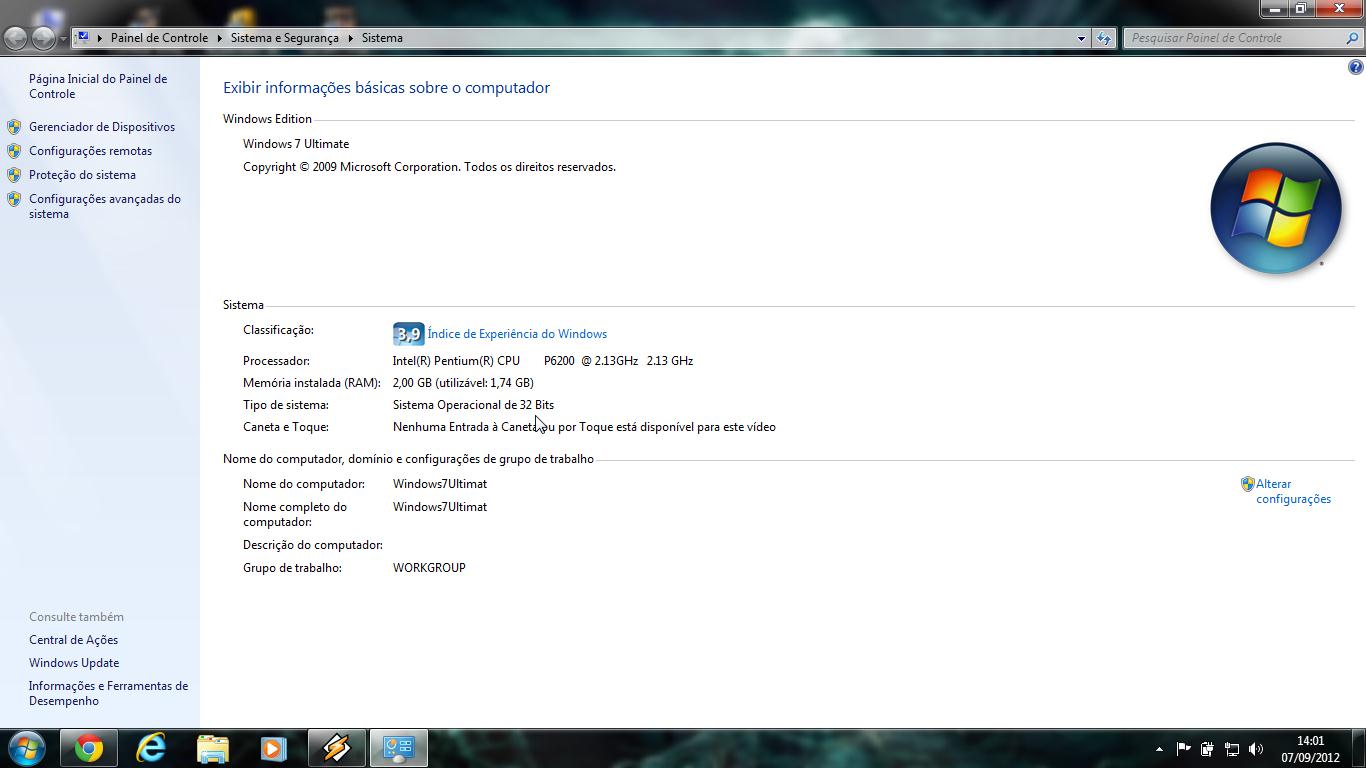Open Windows Explorer folder icon in taskbar
1366x768 pixels.
(x=212, y=748)
